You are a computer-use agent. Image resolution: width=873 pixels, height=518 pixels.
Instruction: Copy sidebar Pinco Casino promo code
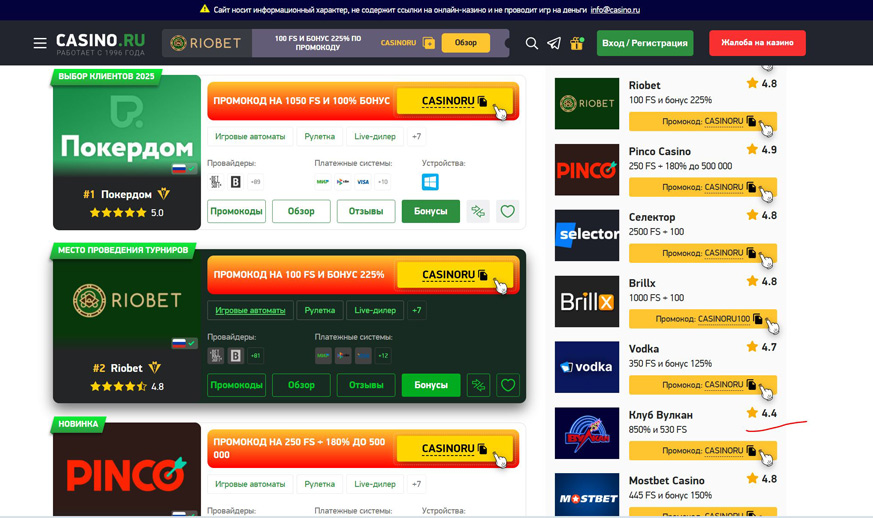(703, 188)
